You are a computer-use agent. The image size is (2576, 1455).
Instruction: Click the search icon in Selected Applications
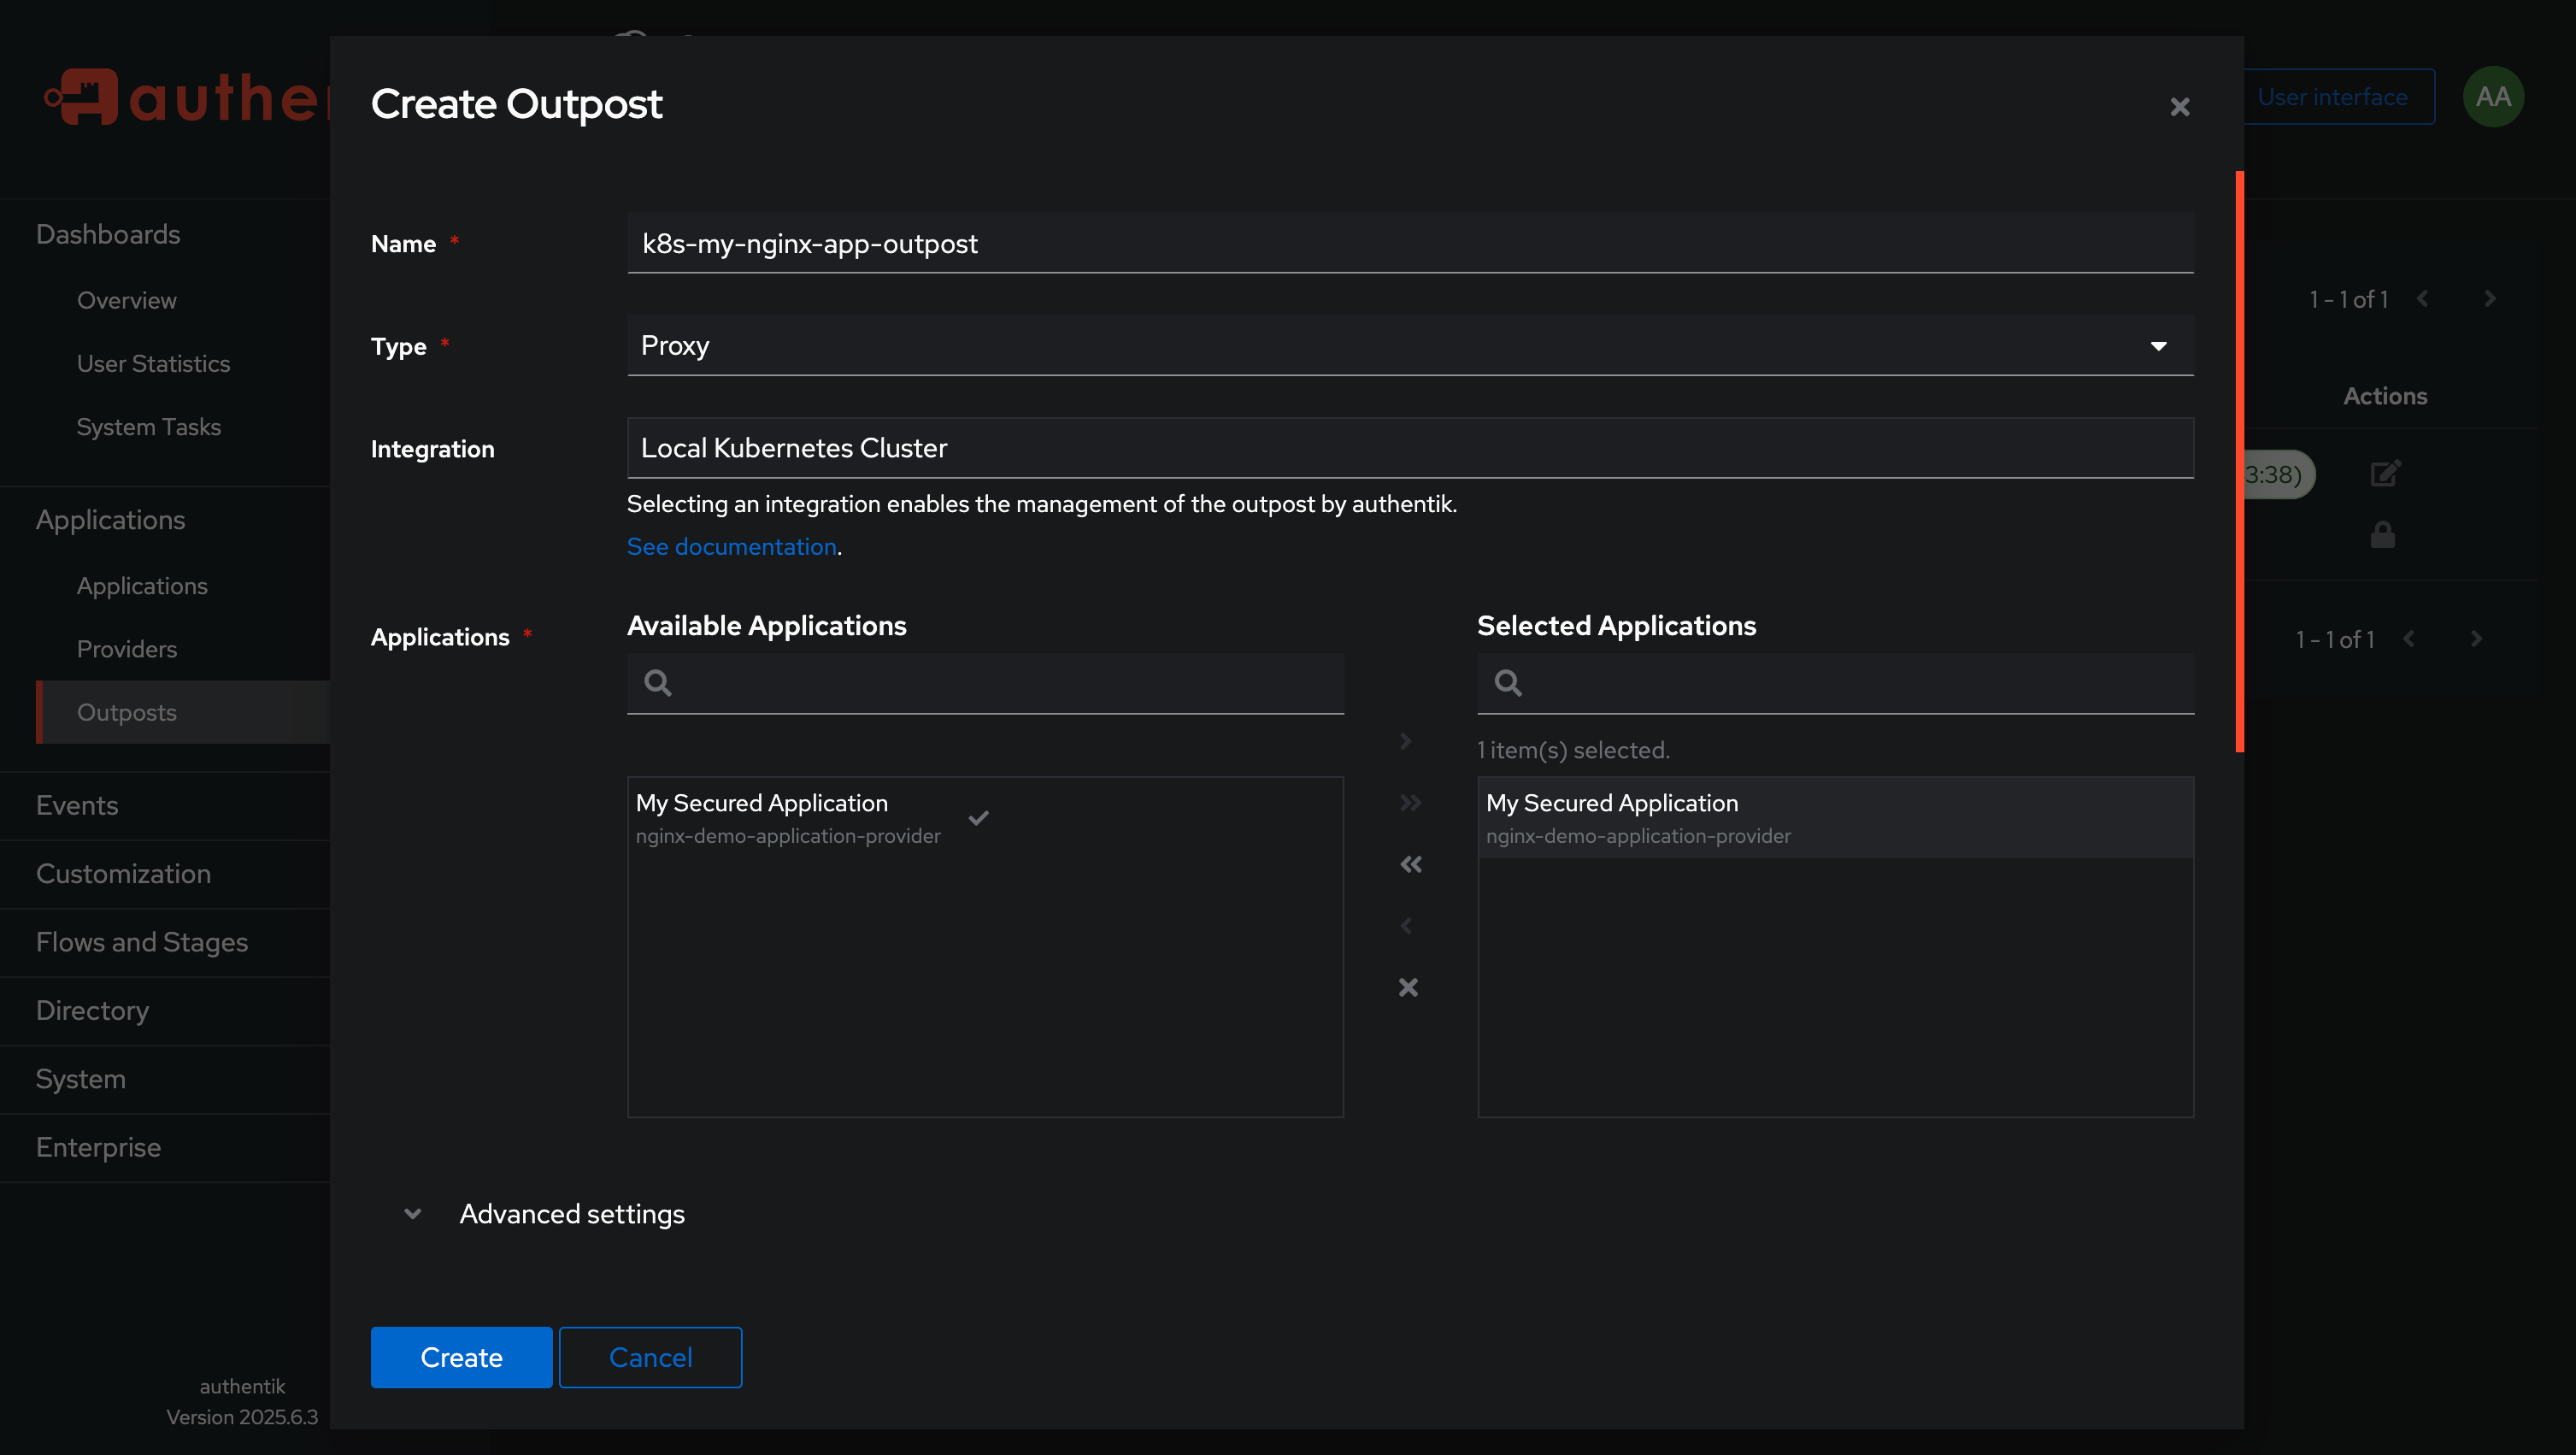point(1508,683)
